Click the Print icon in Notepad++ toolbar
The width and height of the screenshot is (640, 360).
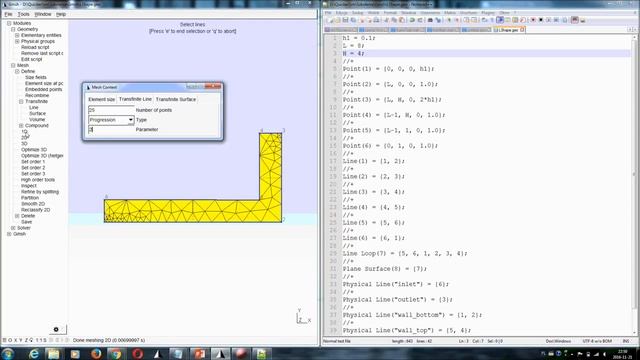[376, 20]
